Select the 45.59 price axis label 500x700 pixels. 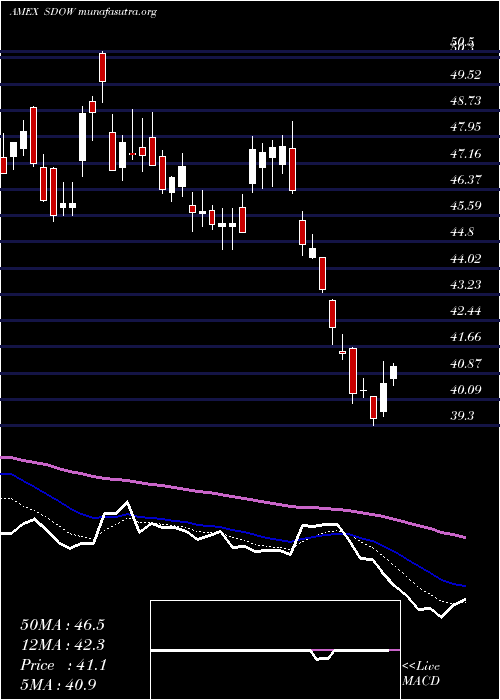[x=466, y=206]
